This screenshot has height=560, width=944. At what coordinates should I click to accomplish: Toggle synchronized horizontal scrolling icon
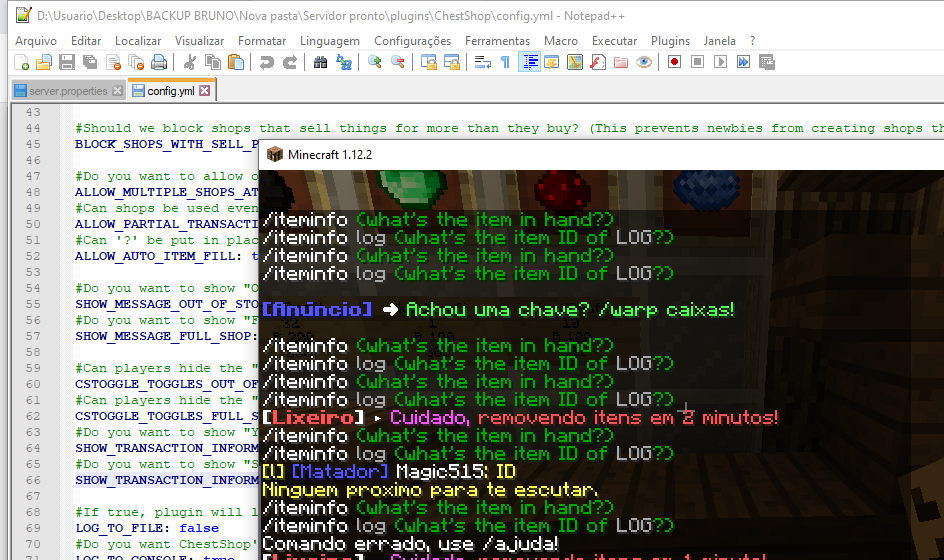point(452,62)
